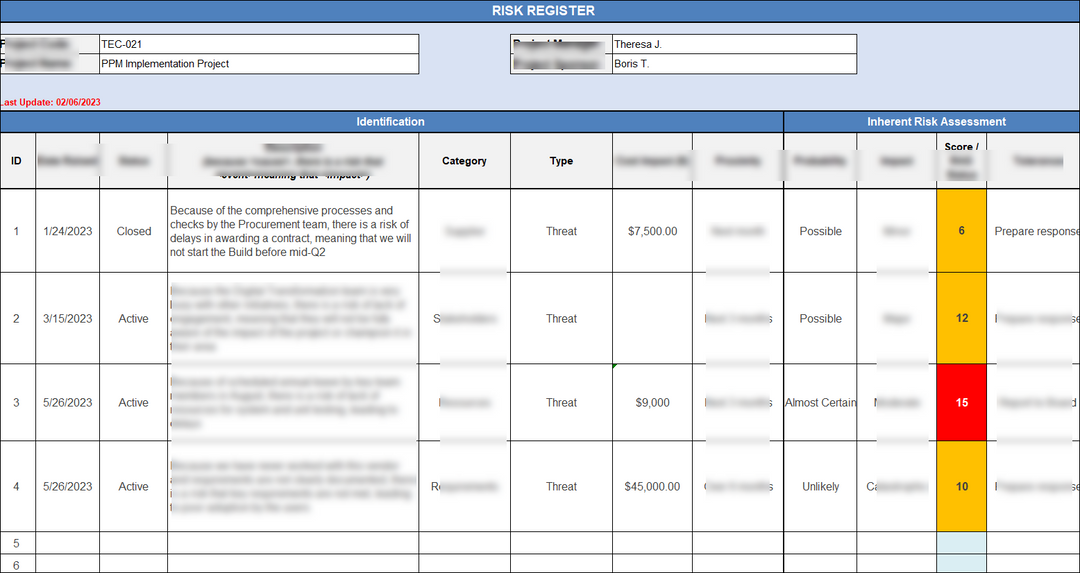Select the Type column header

(561, 161)
